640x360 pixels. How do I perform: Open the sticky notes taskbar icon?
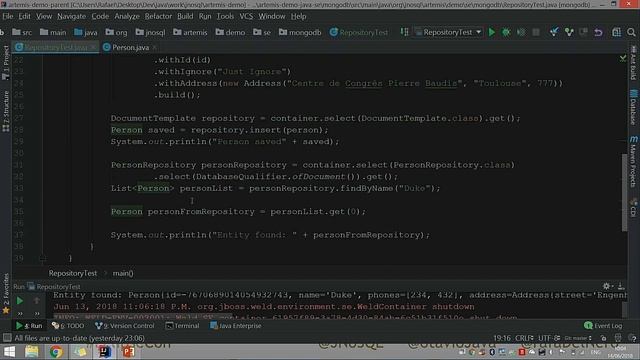pyautogui.click(x=80, y=351)
